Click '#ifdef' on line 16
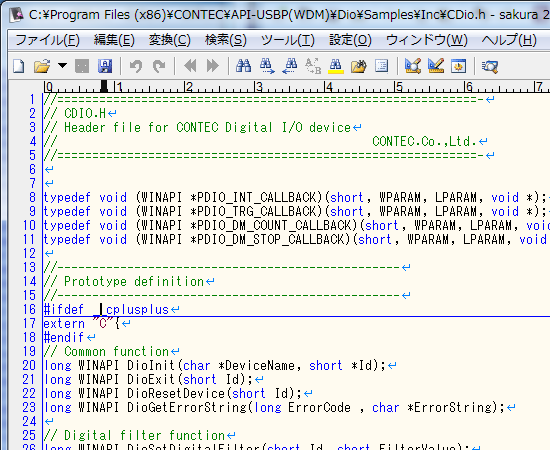This screenshot has height=450, width=550. [x=63, y=310]
